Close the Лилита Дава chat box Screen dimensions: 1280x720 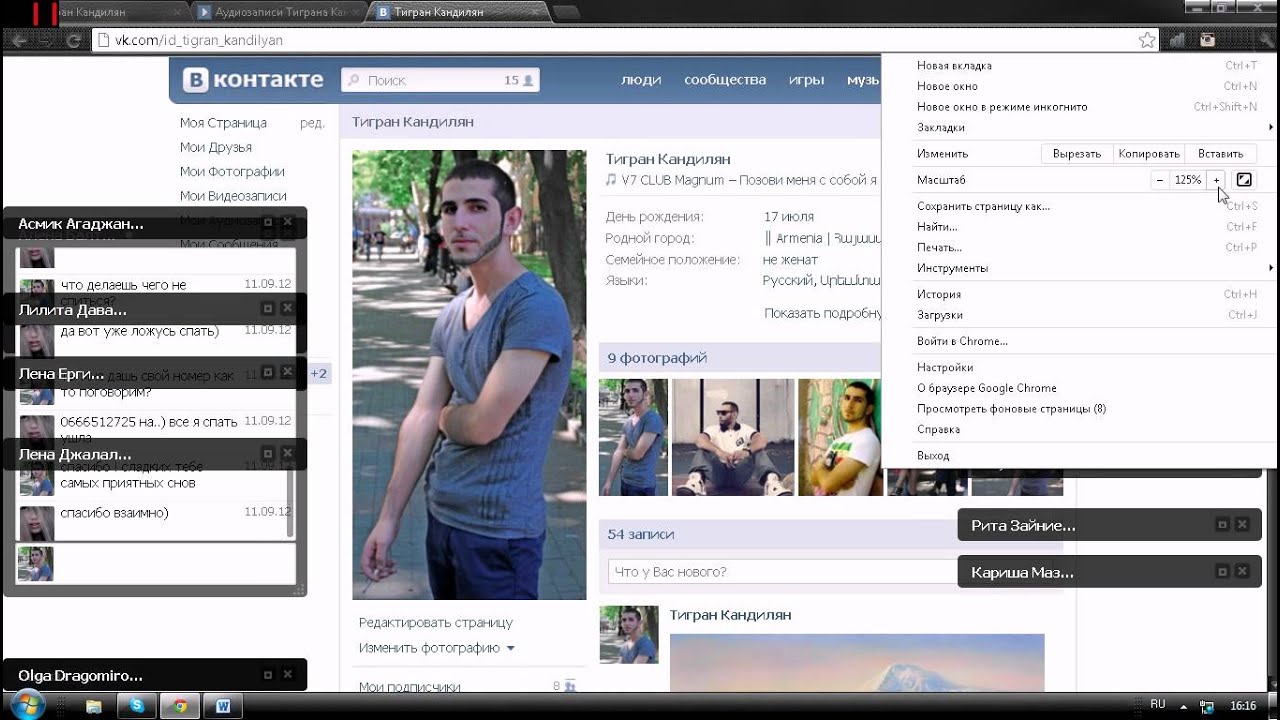288,308
